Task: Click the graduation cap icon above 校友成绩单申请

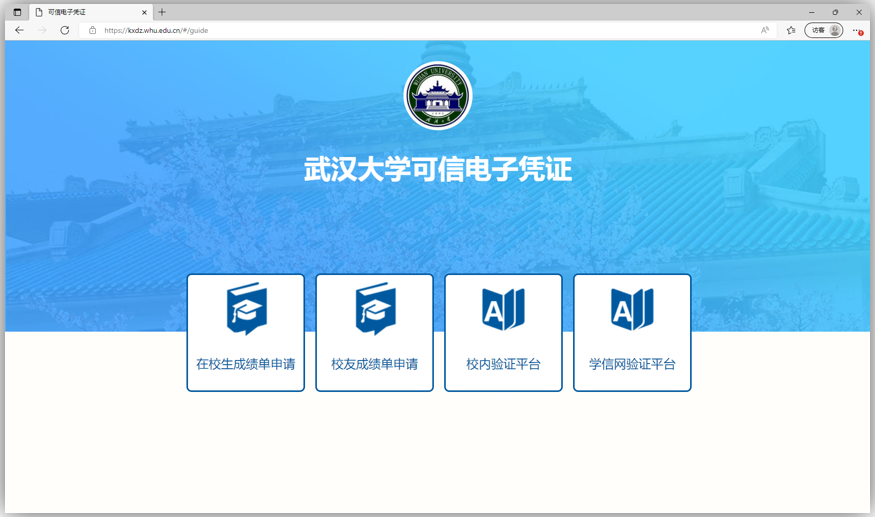Action: pos(375,309)
